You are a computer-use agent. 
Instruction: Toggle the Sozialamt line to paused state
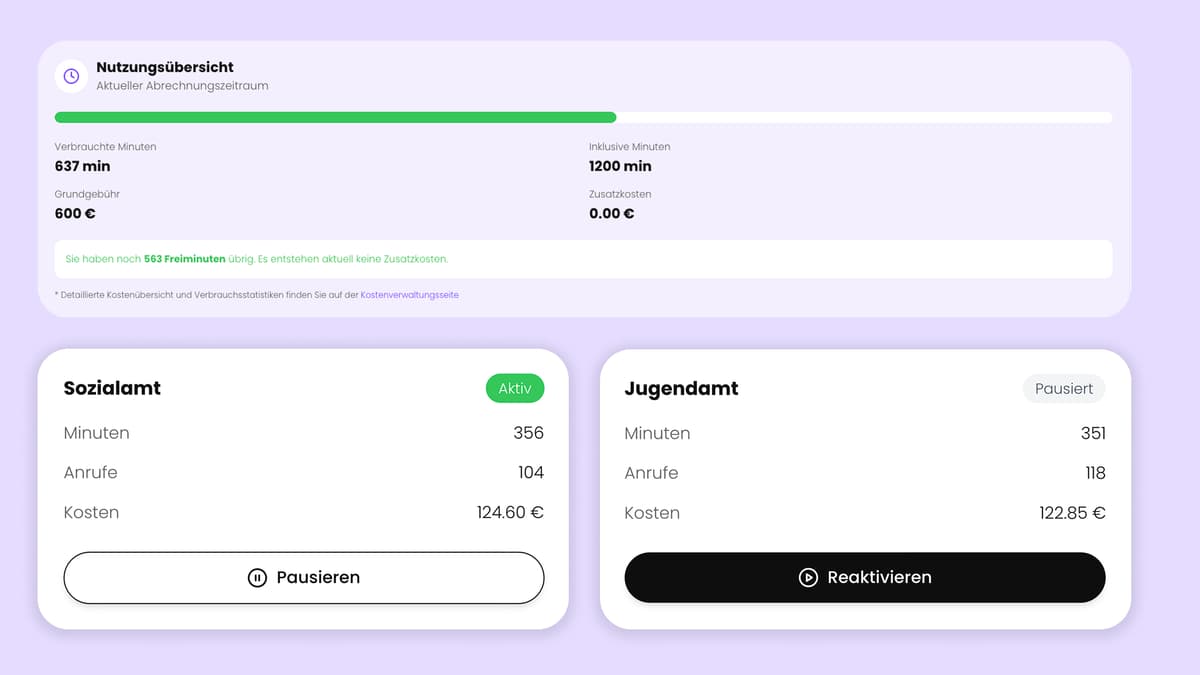click(x=303, y=577)
